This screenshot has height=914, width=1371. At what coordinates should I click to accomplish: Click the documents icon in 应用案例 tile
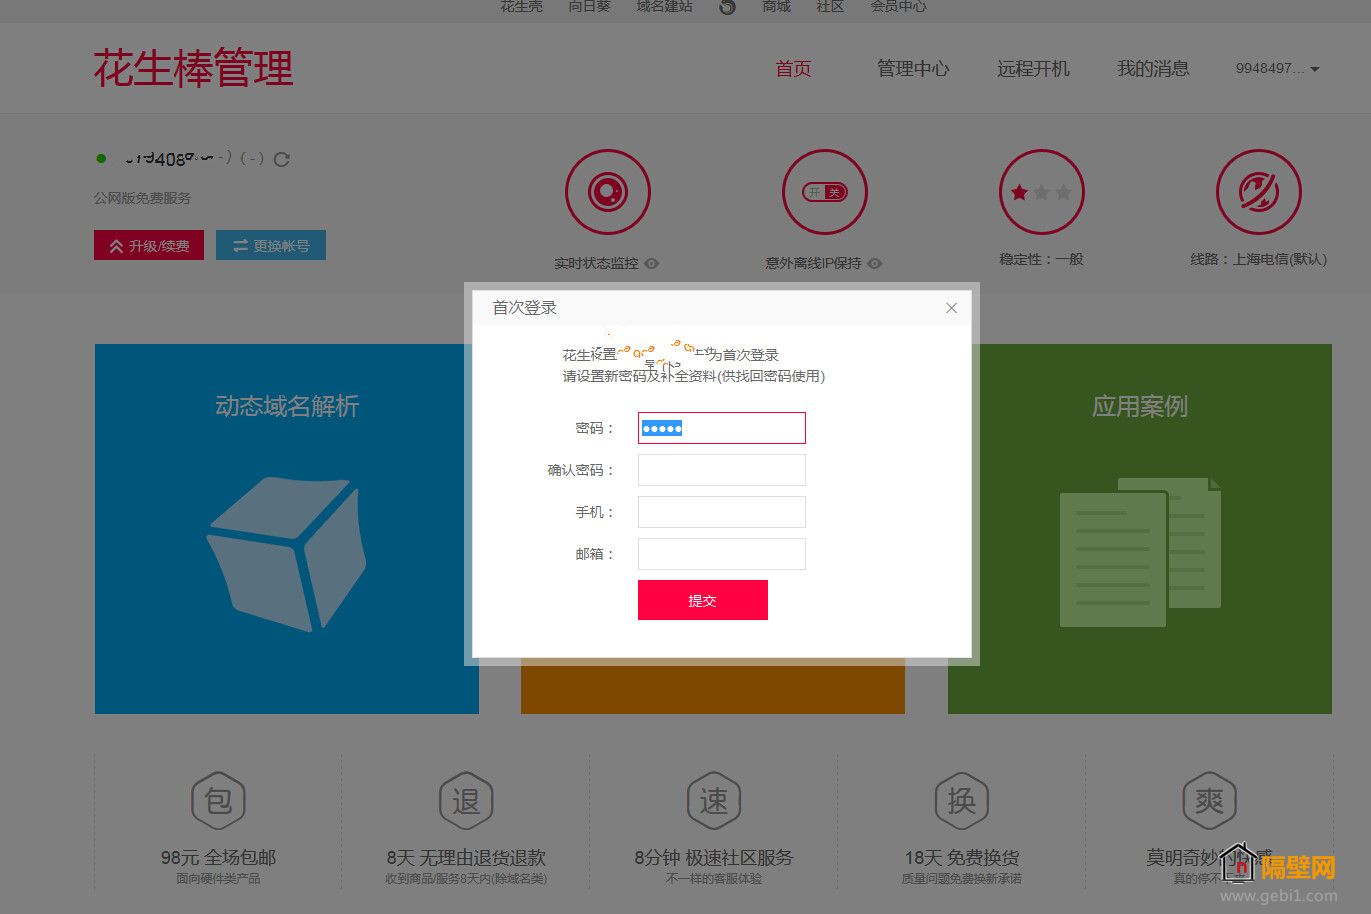[1140, 552]
